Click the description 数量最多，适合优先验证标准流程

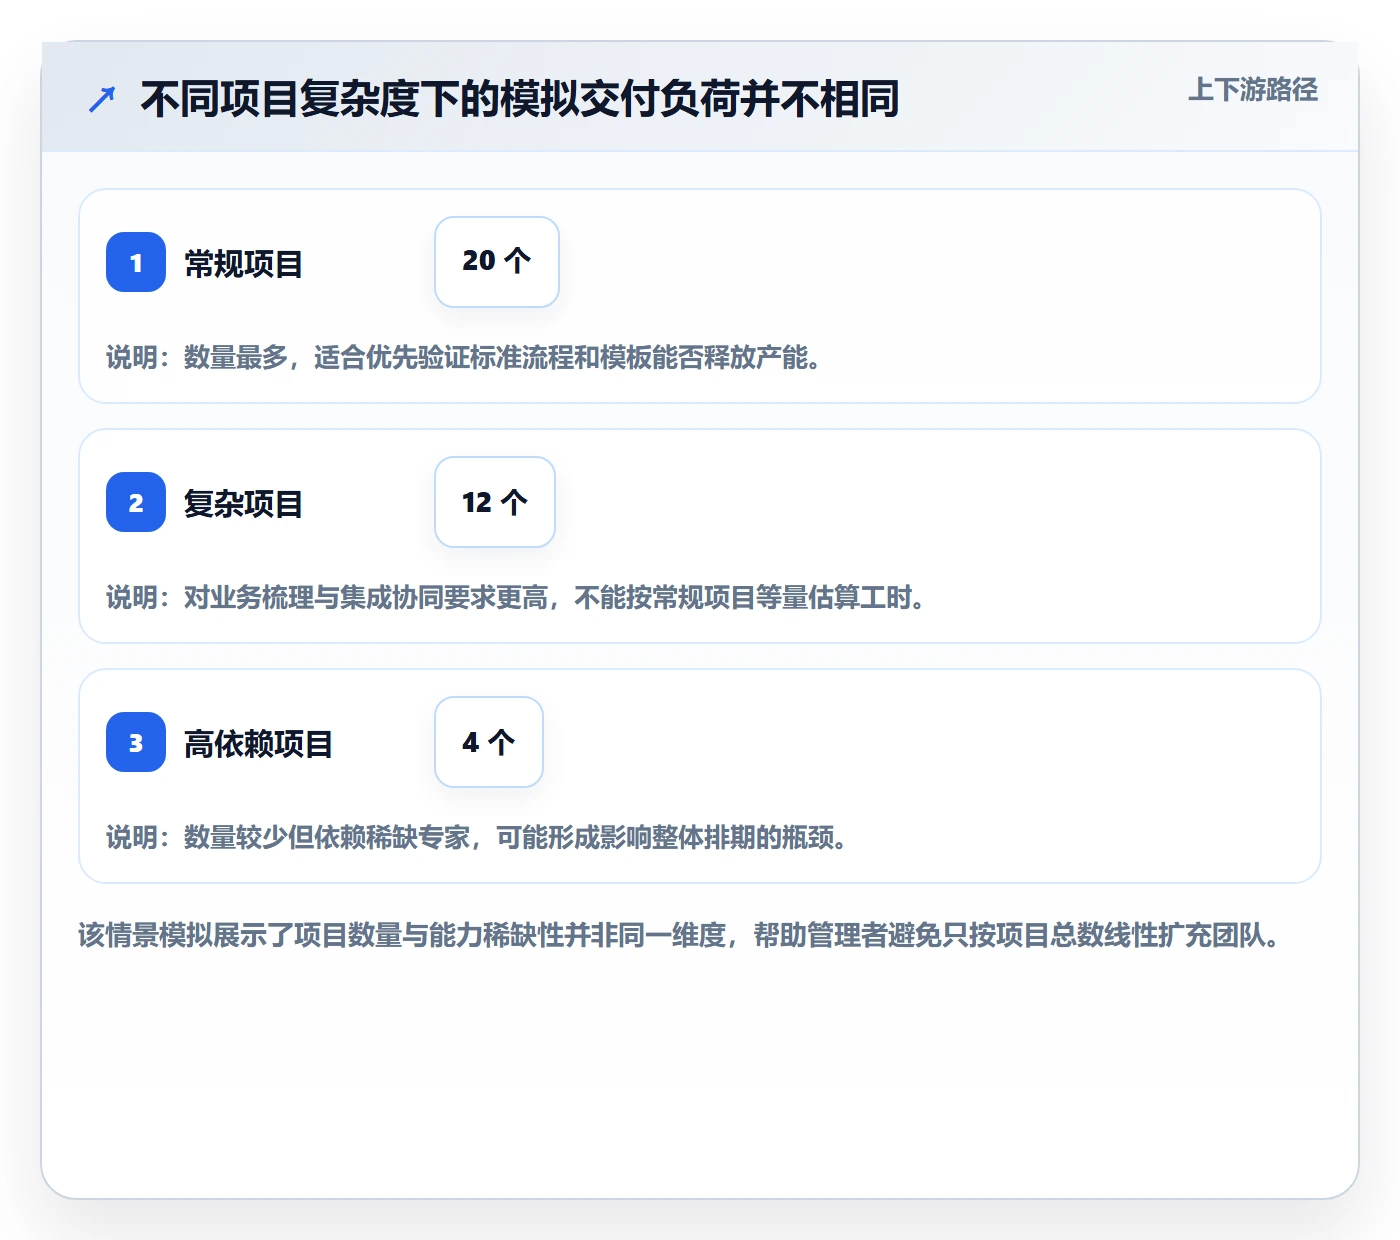point(464,357)
